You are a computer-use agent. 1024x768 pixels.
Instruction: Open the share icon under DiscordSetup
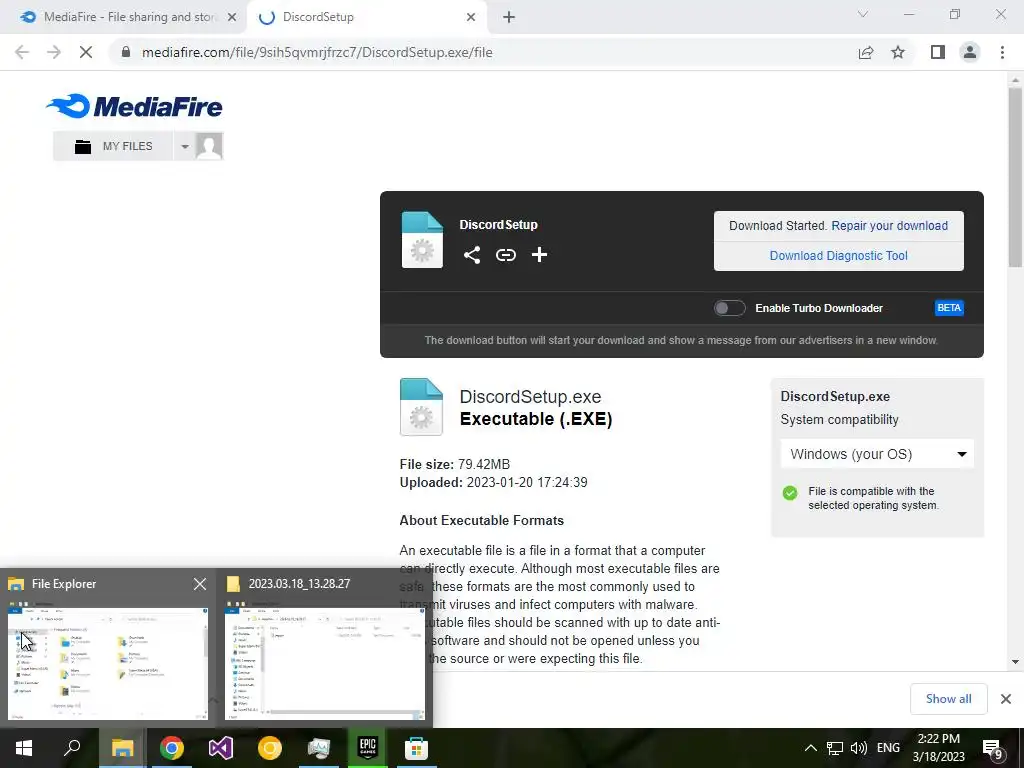point(472,255)
